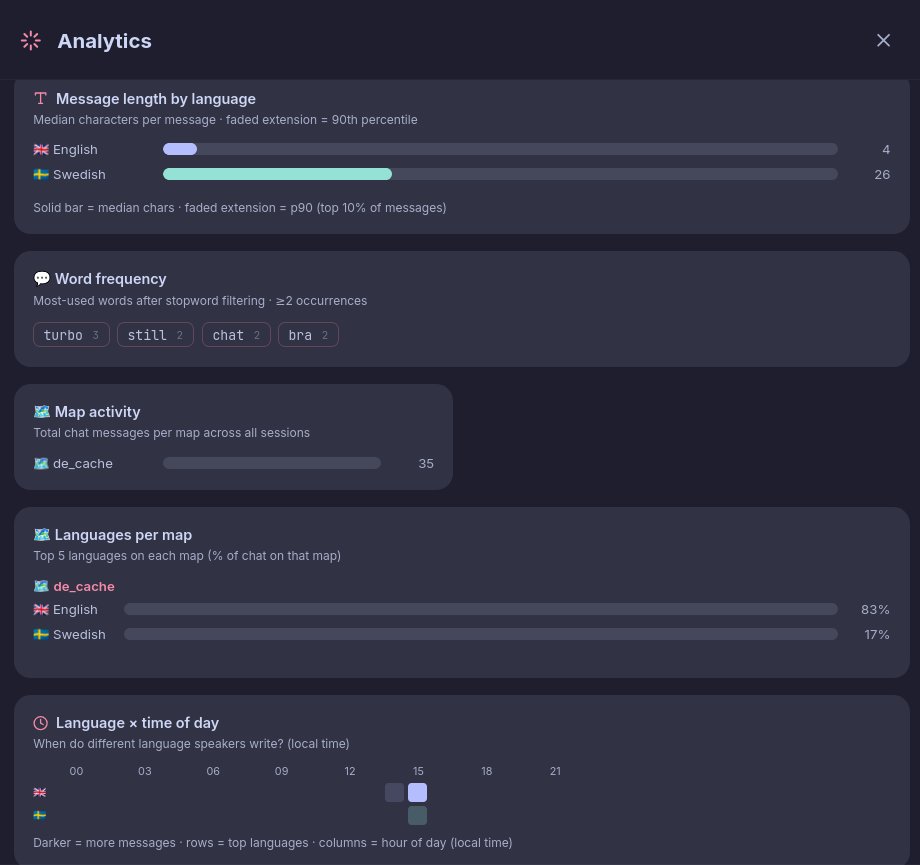
Task: Click Swedish 17% language bar
Action: [x=481, y=634]
